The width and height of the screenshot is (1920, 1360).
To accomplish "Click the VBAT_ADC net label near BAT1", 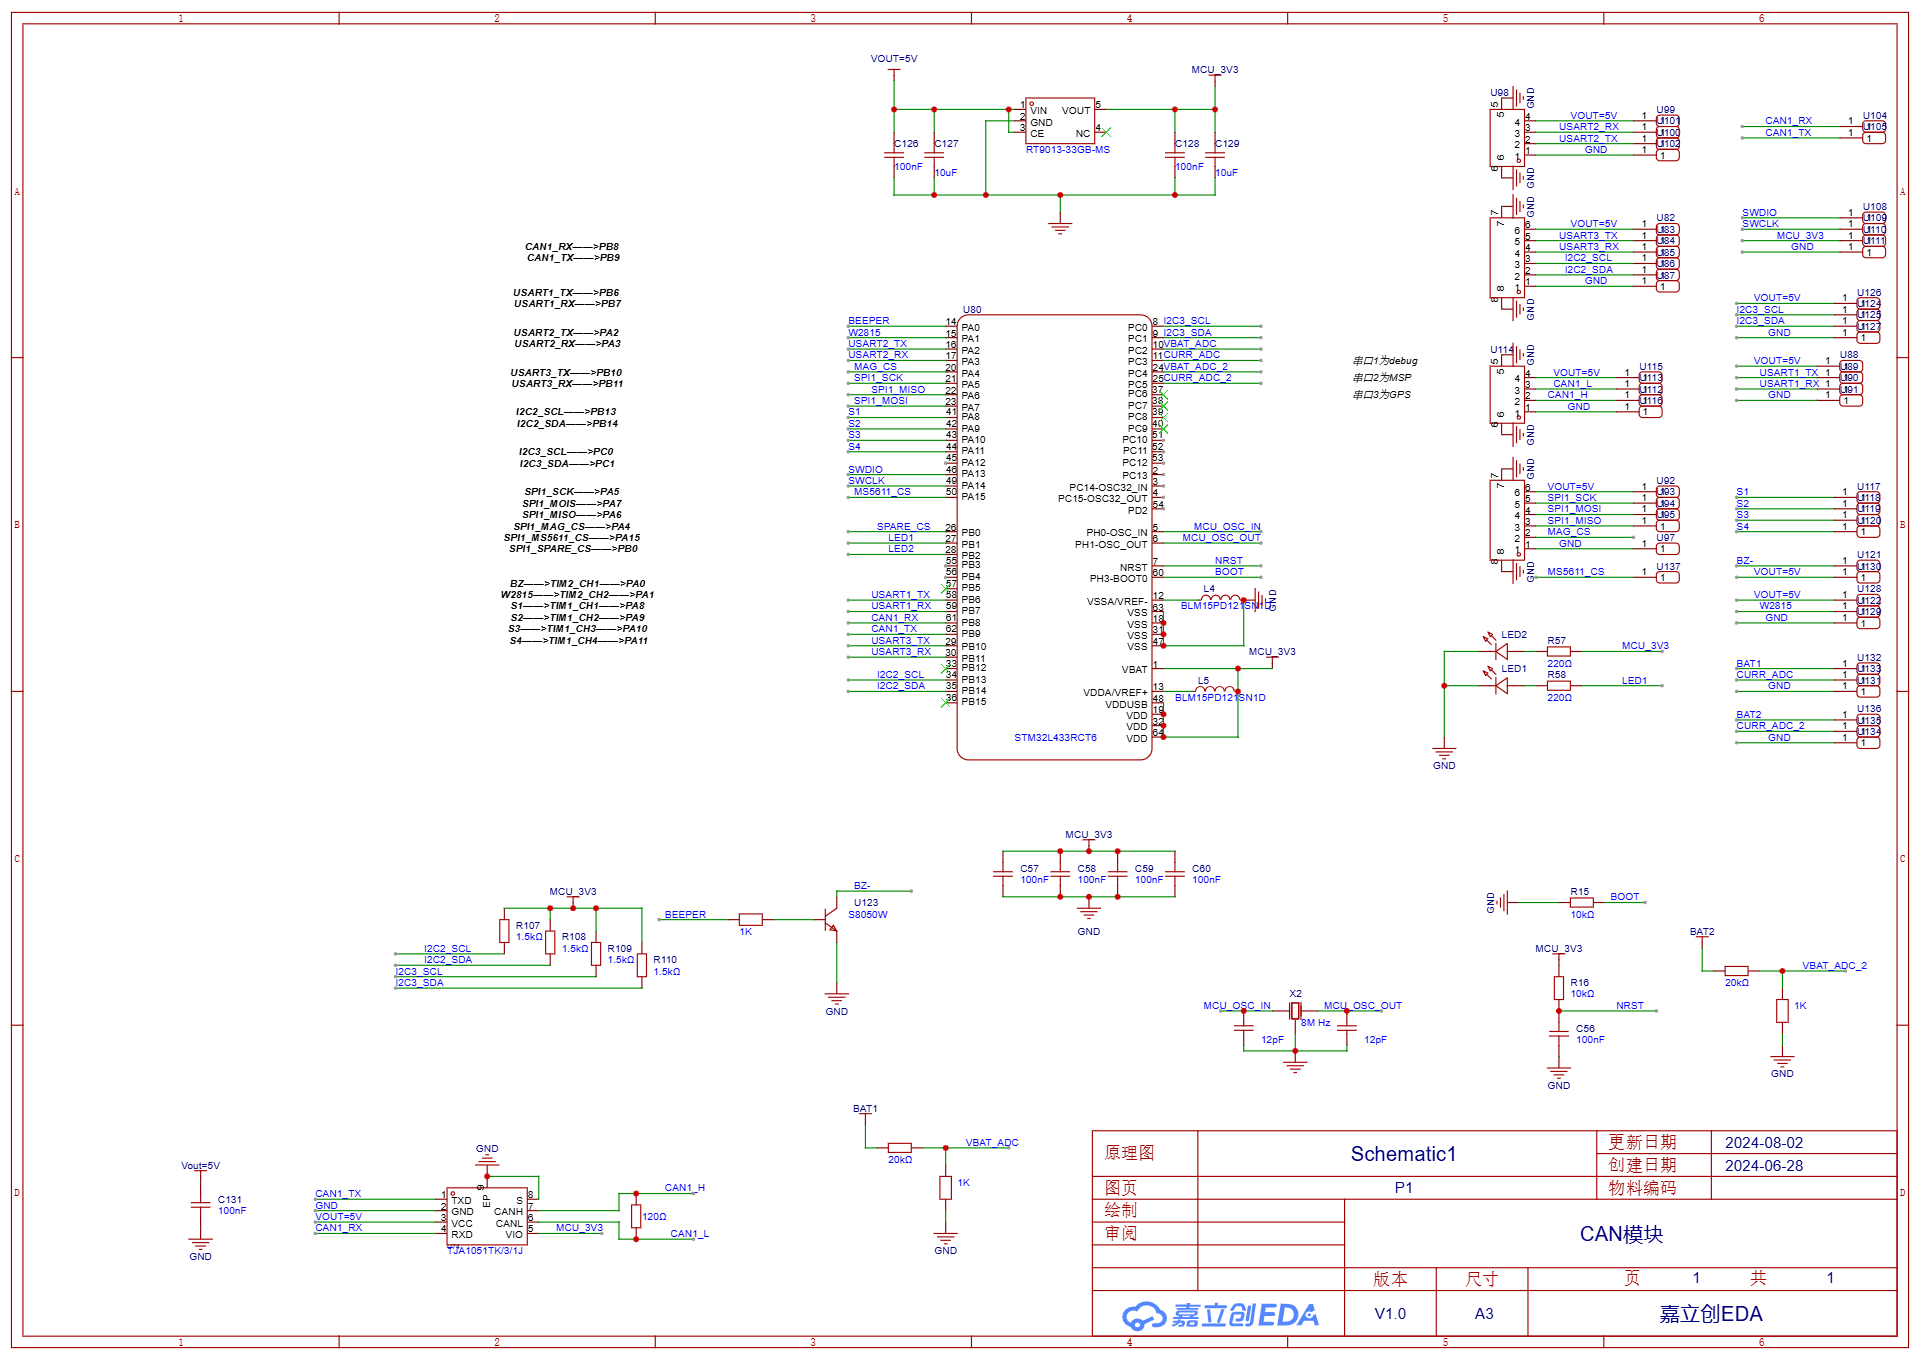I will click(x=991, y=1142).
